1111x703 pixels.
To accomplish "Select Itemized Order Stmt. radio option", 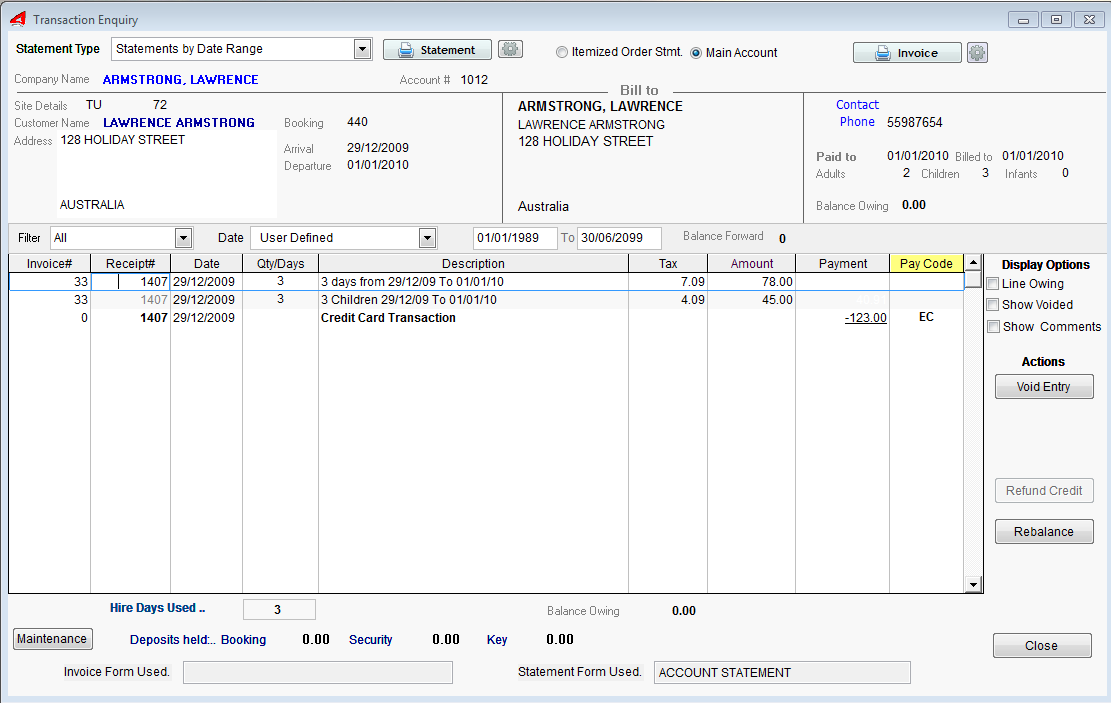I will pyautogui.click(x=562, y=52).
